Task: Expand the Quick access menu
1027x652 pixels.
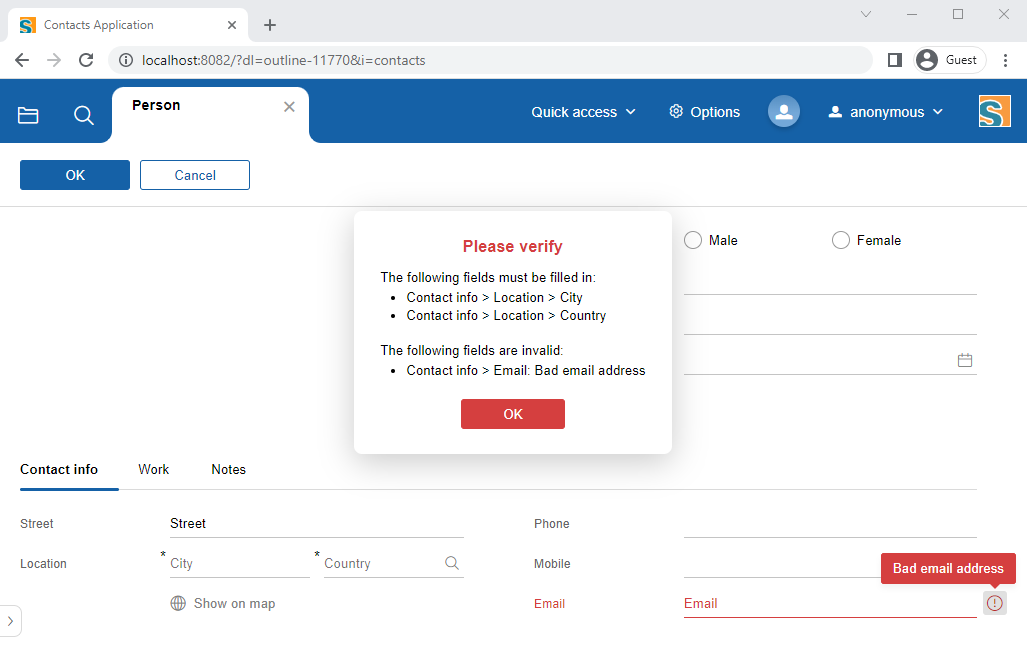Action: 583,112
